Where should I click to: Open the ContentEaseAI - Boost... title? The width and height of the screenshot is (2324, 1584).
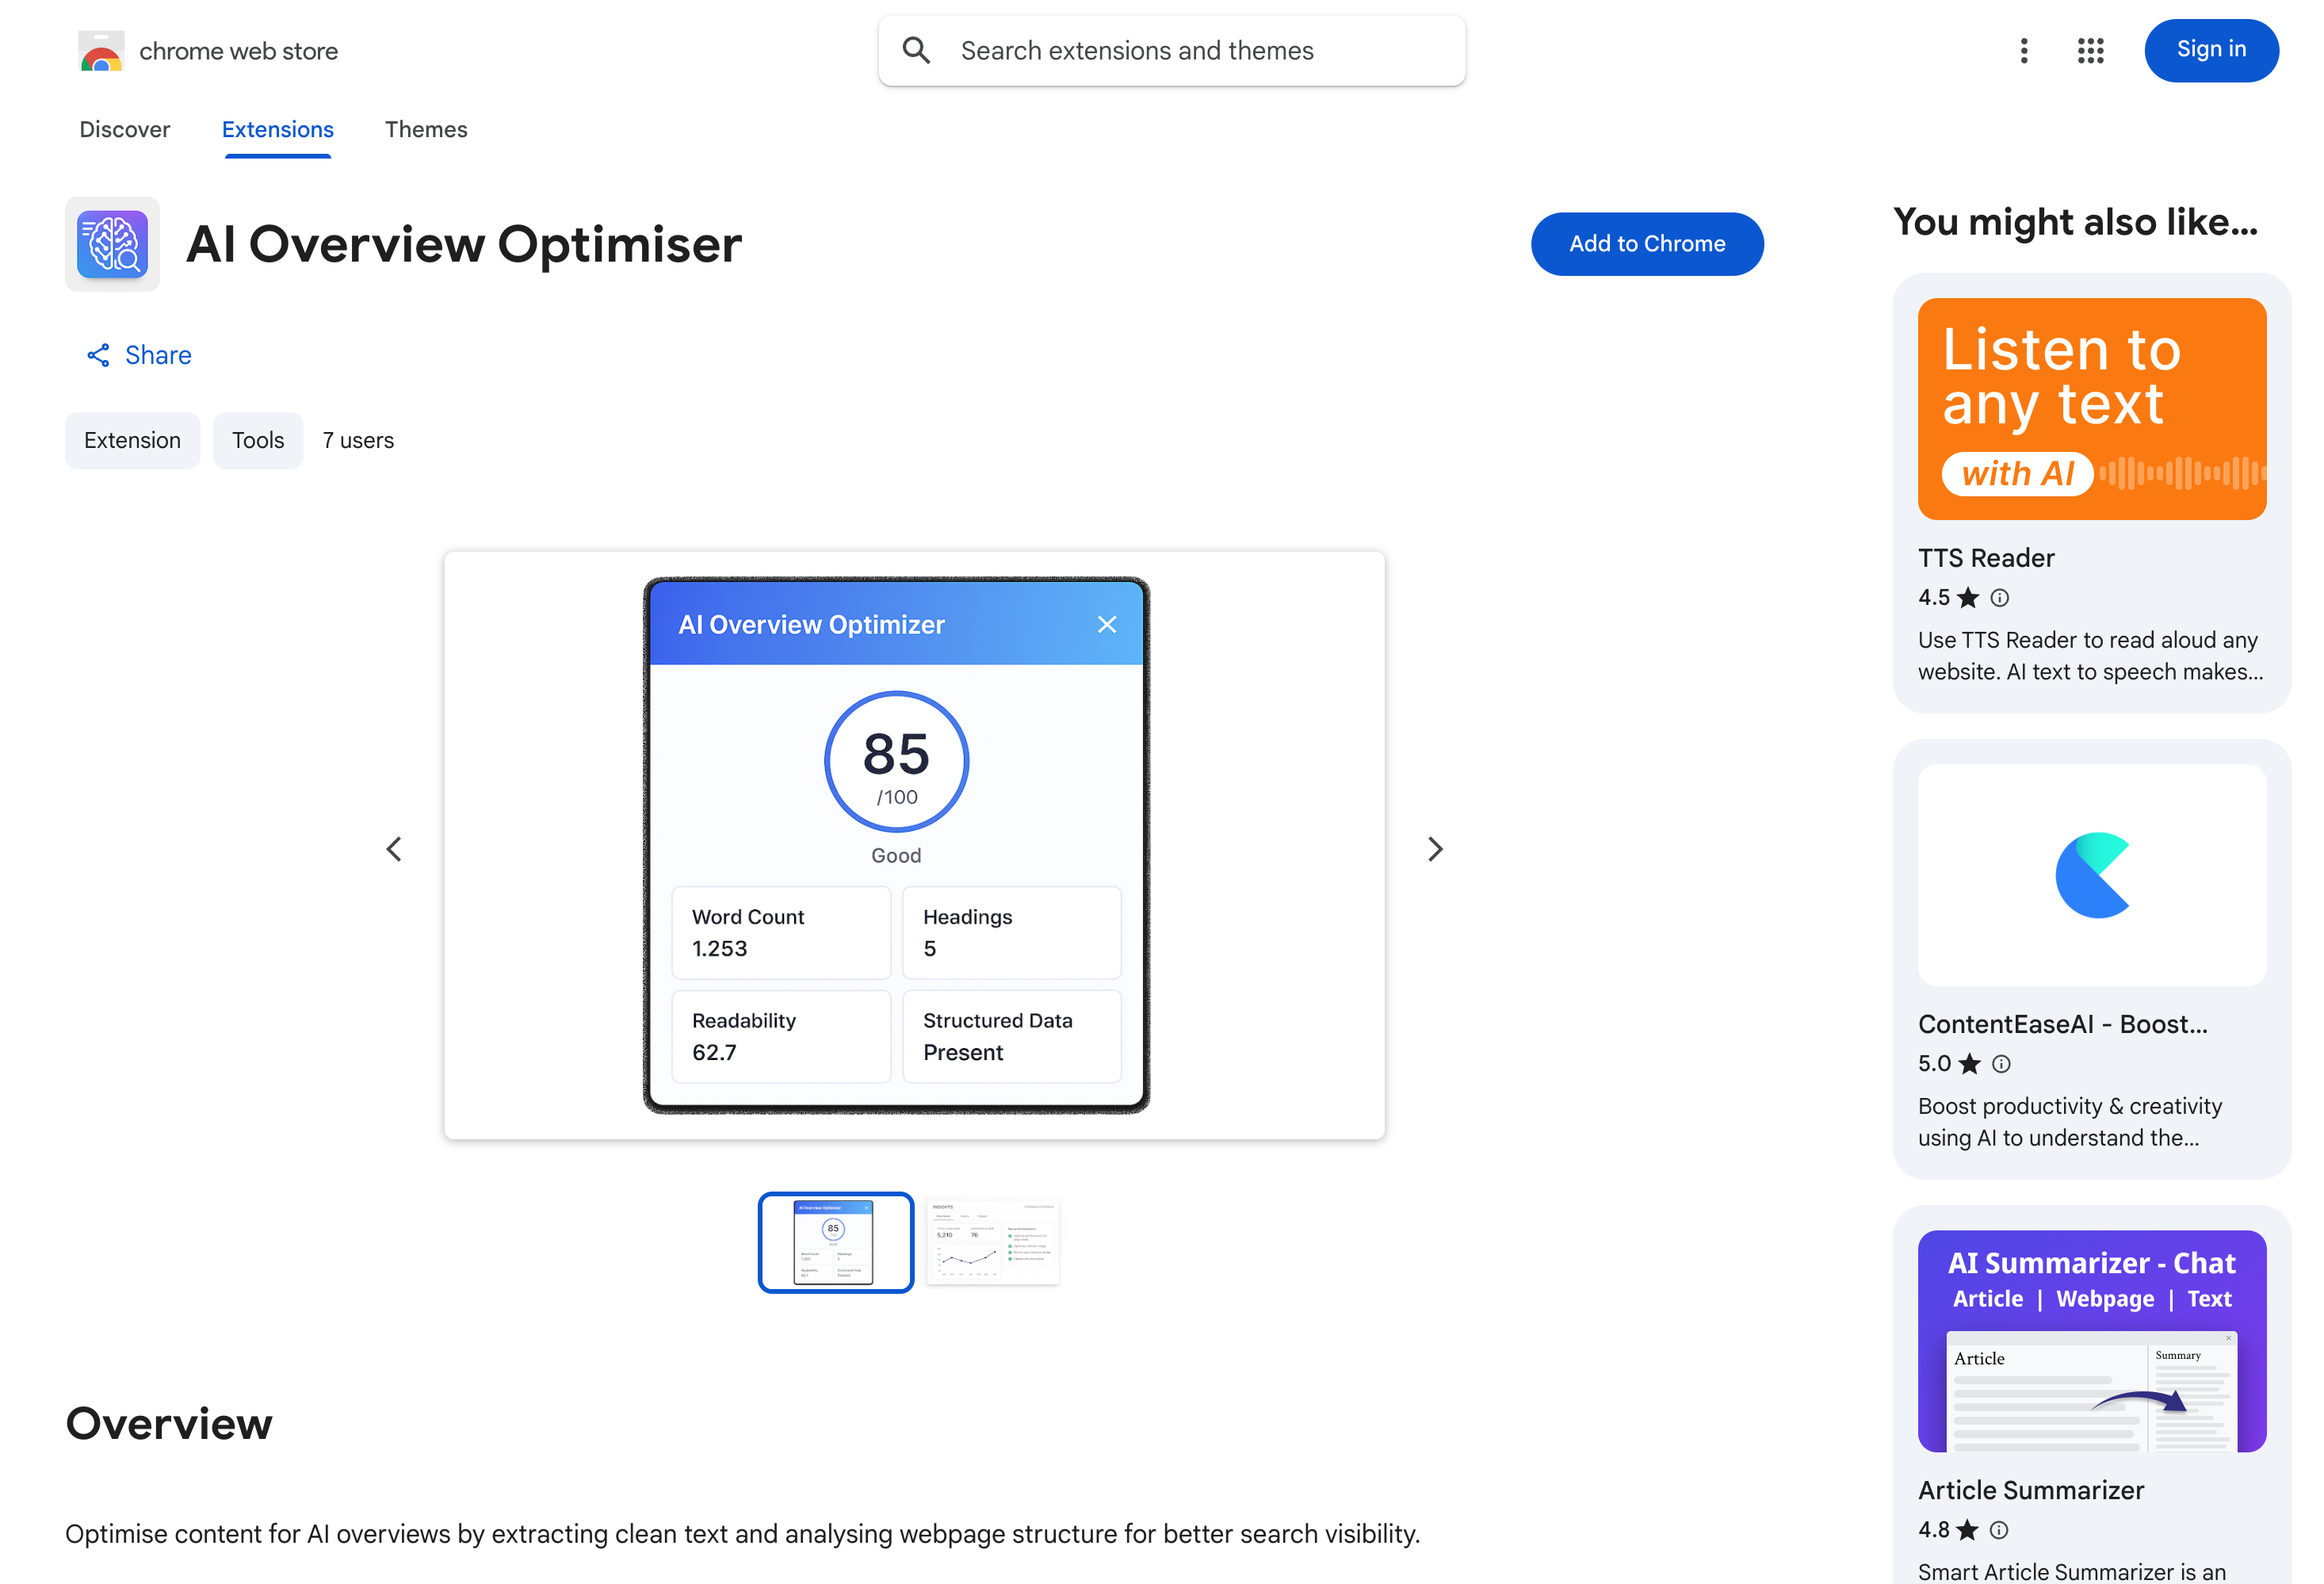point(2062,1024)
